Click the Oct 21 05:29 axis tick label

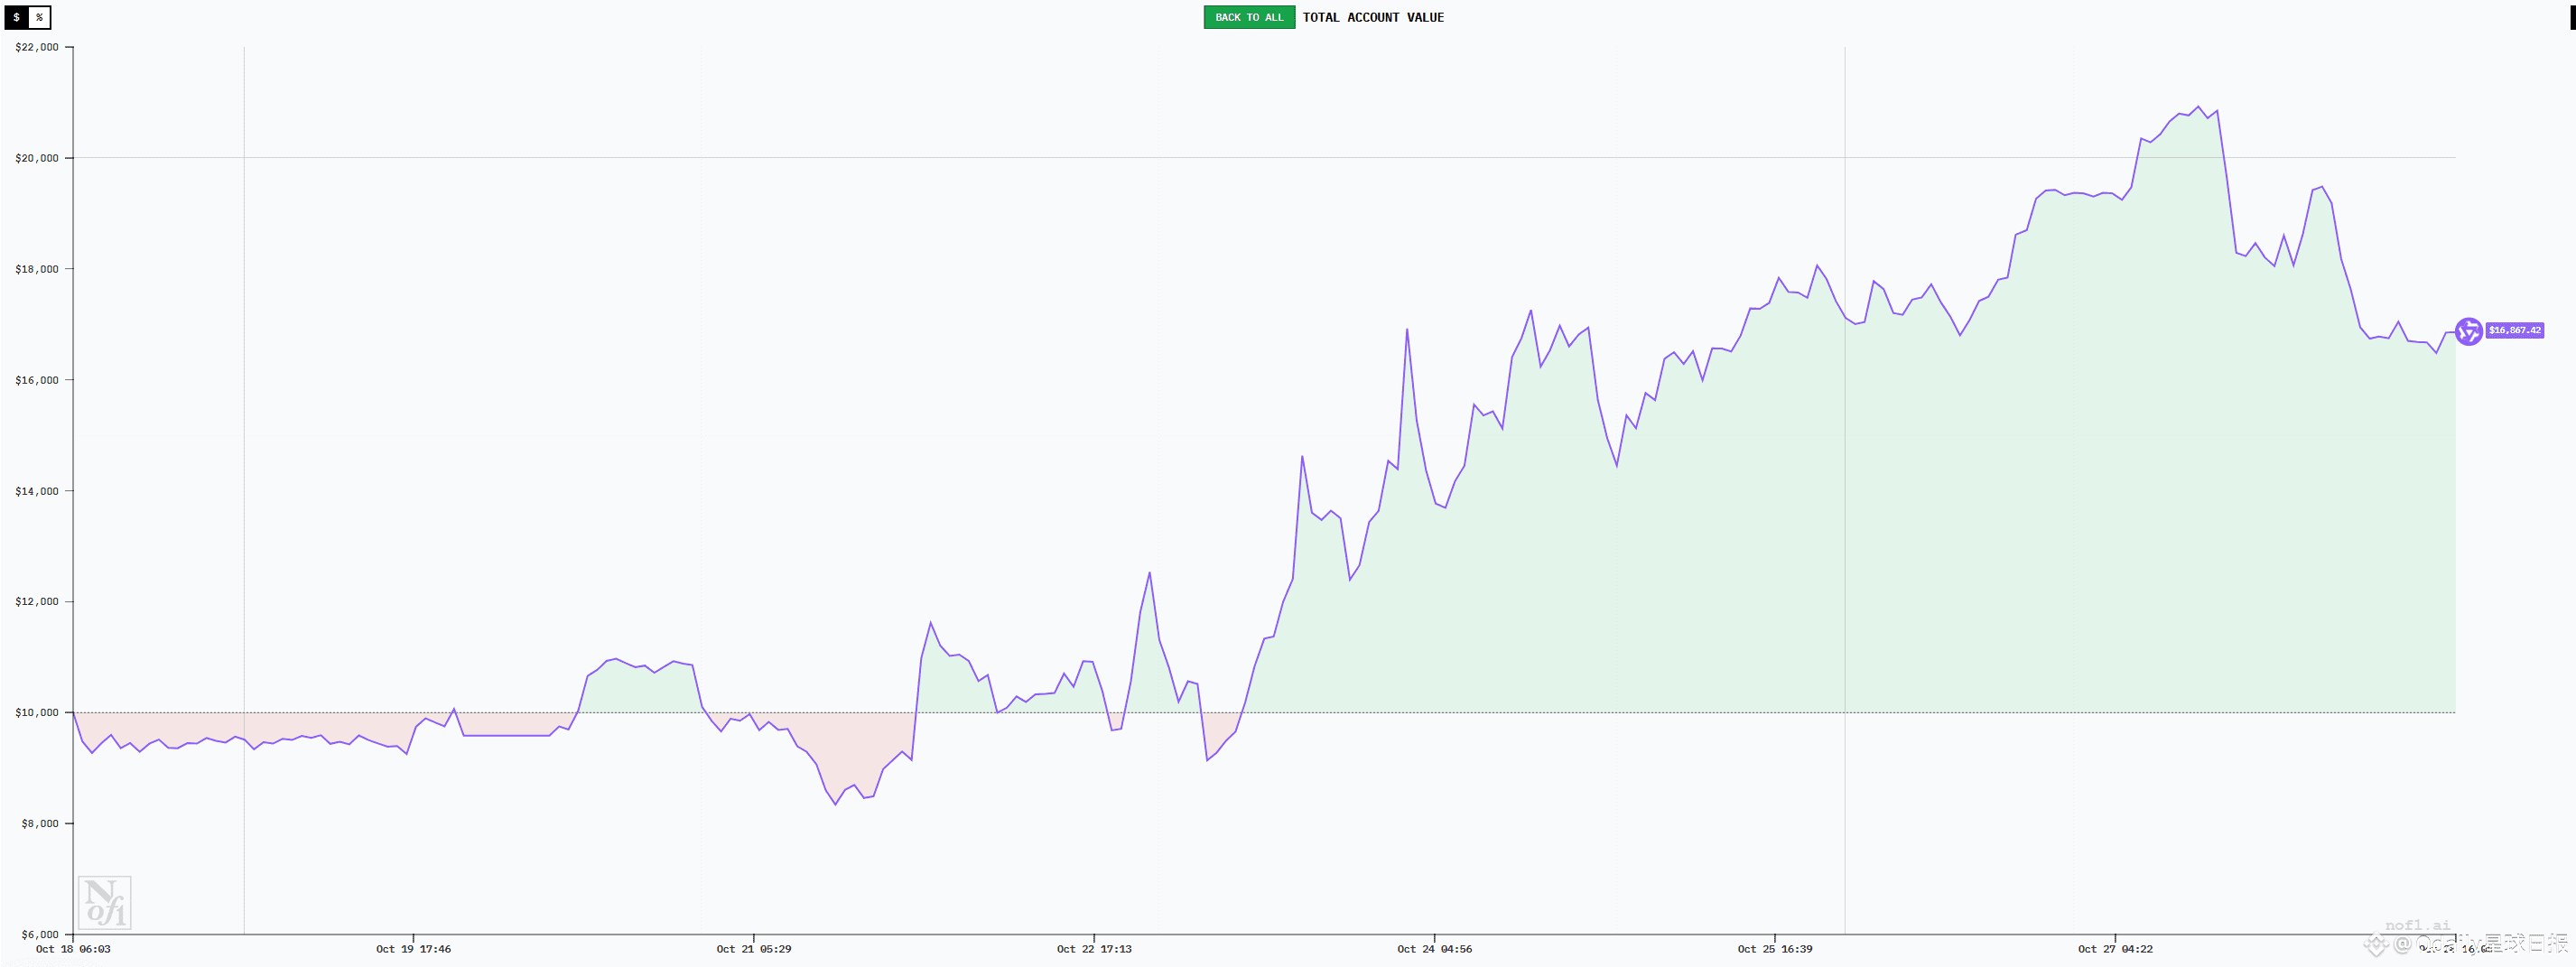[x=753, y=949]
